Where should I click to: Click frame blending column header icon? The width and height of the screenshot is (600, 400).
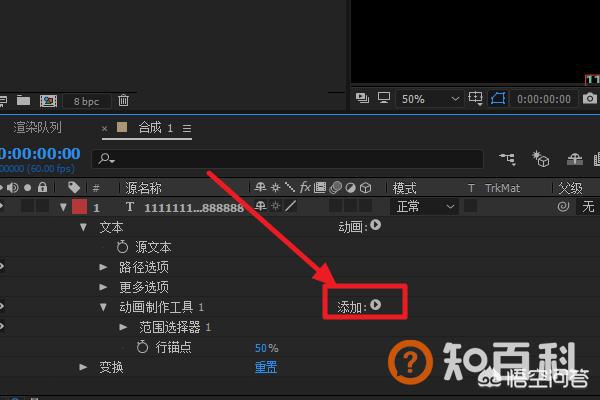[320, 187]
